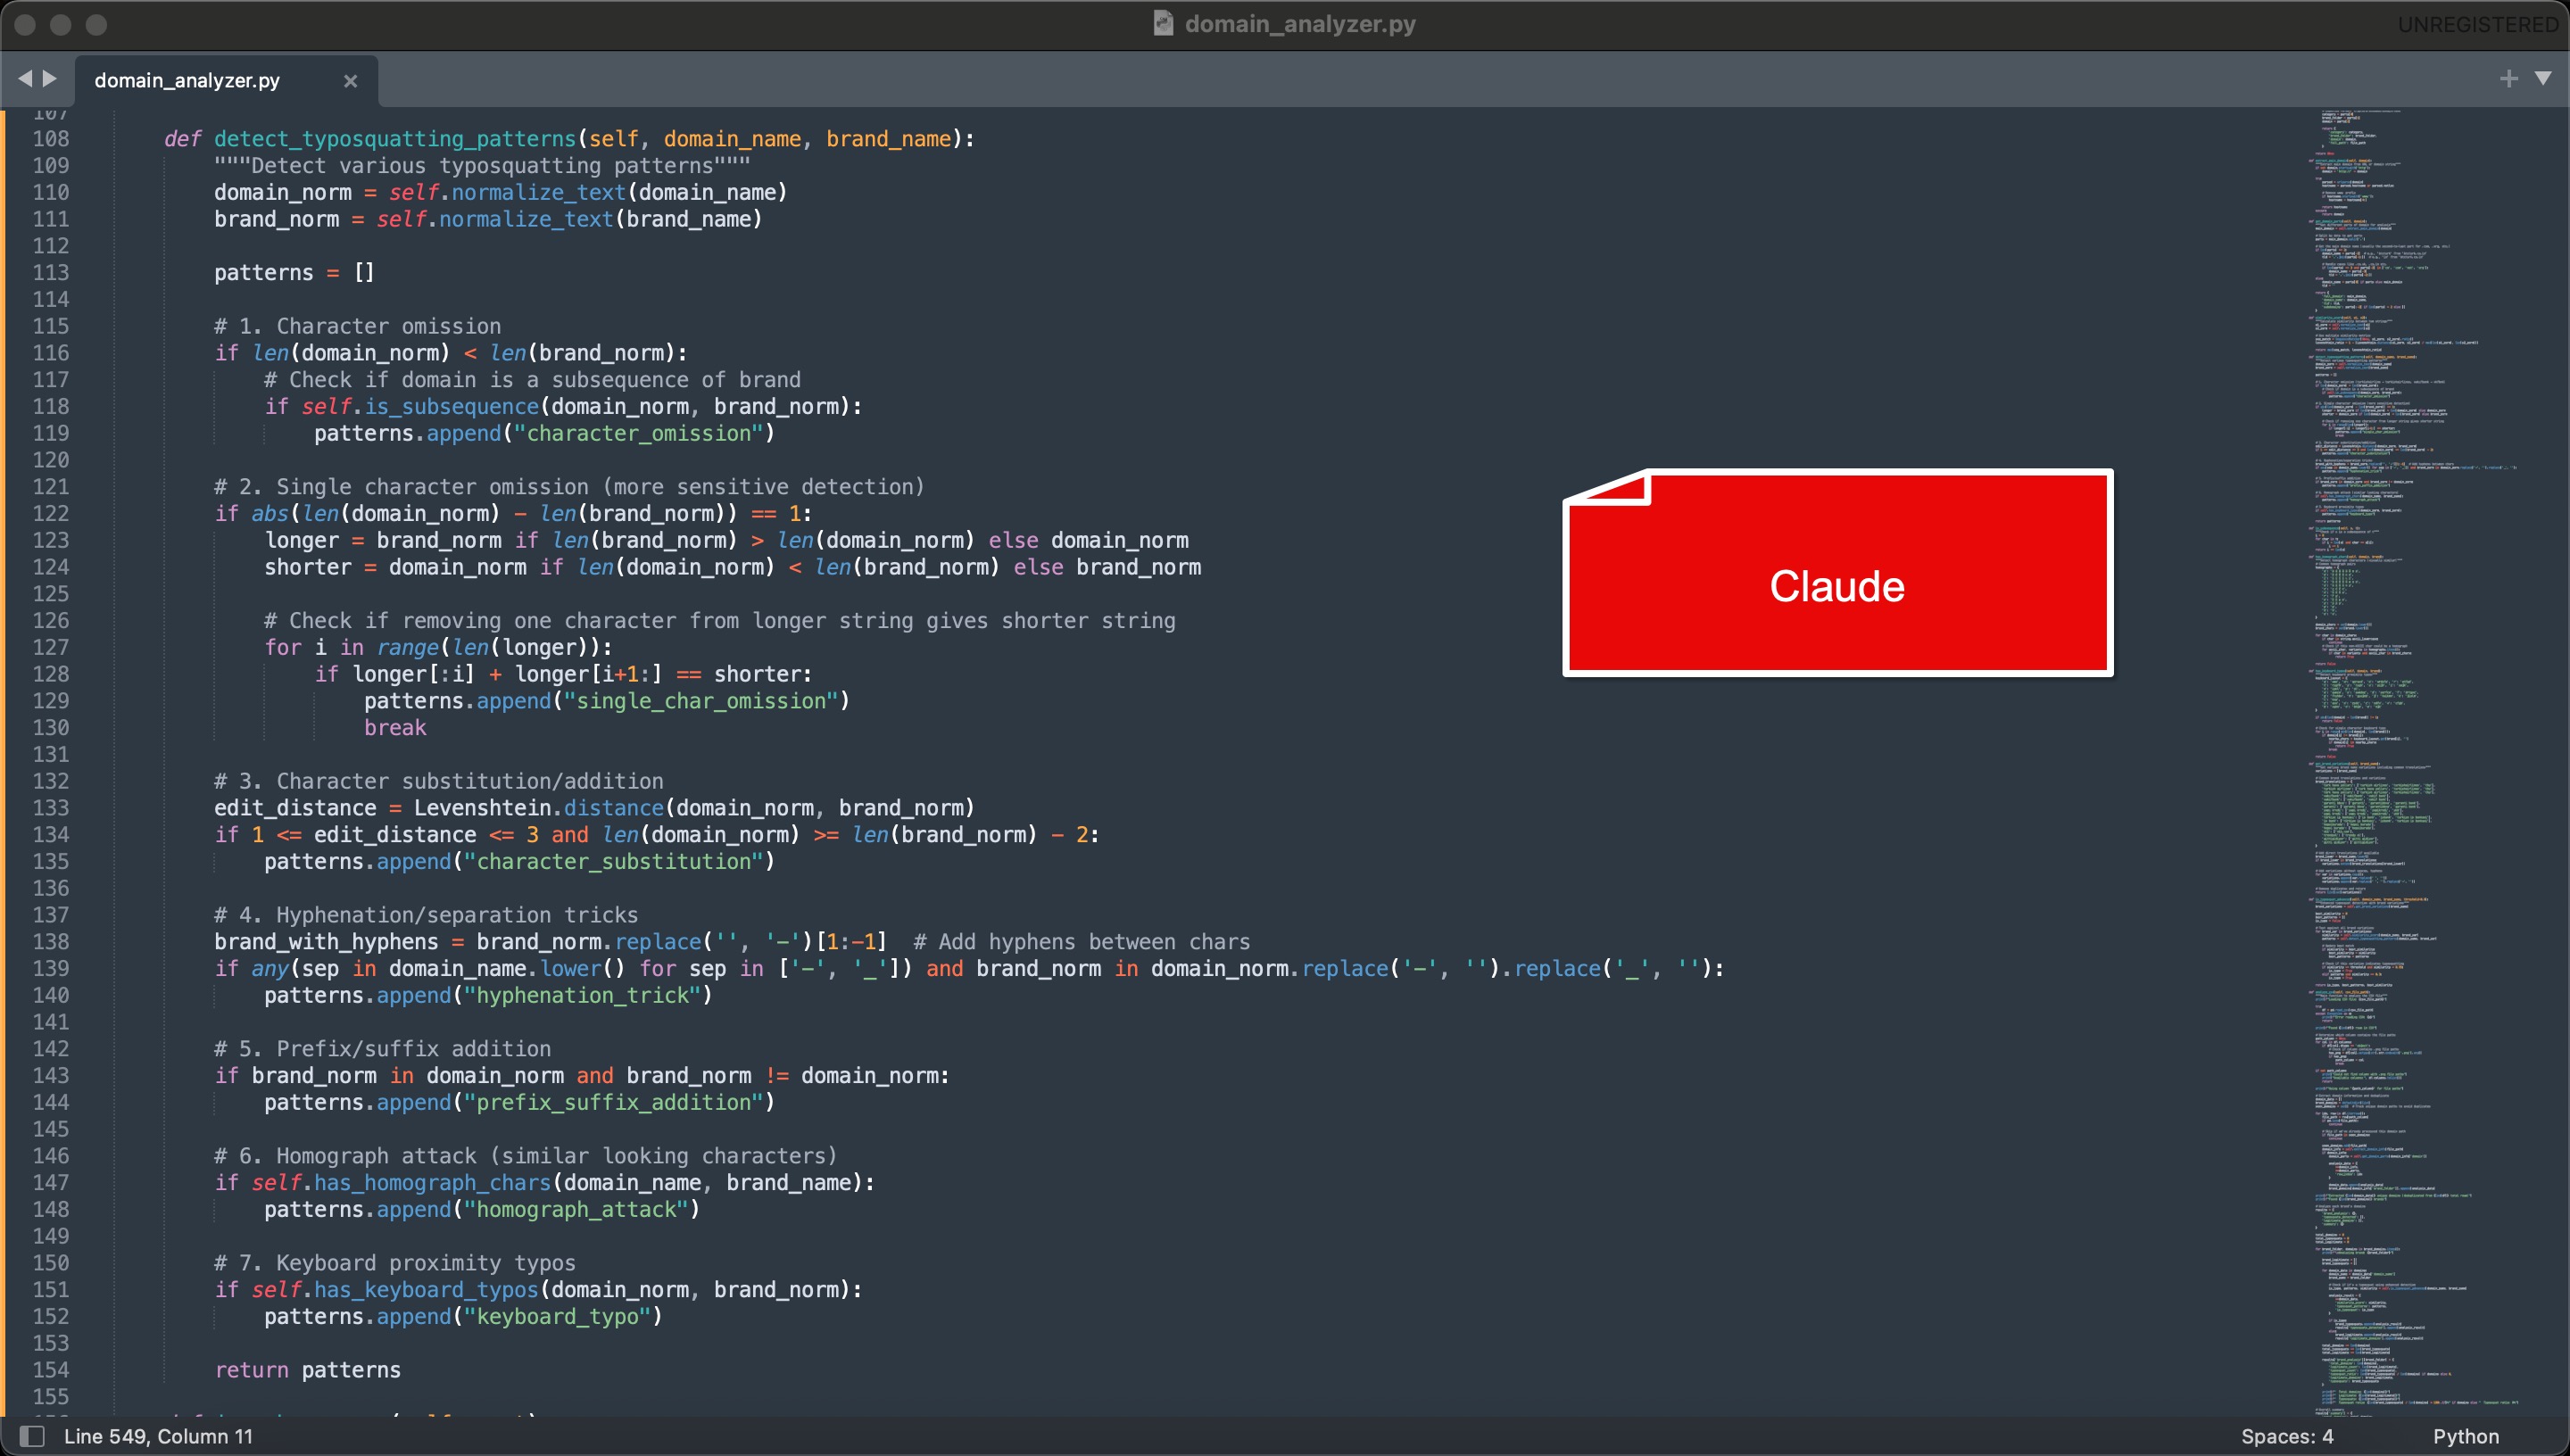Go to next tab with right arrow
Screen dimensions: 2570x1456
click(x=50, y=78)
